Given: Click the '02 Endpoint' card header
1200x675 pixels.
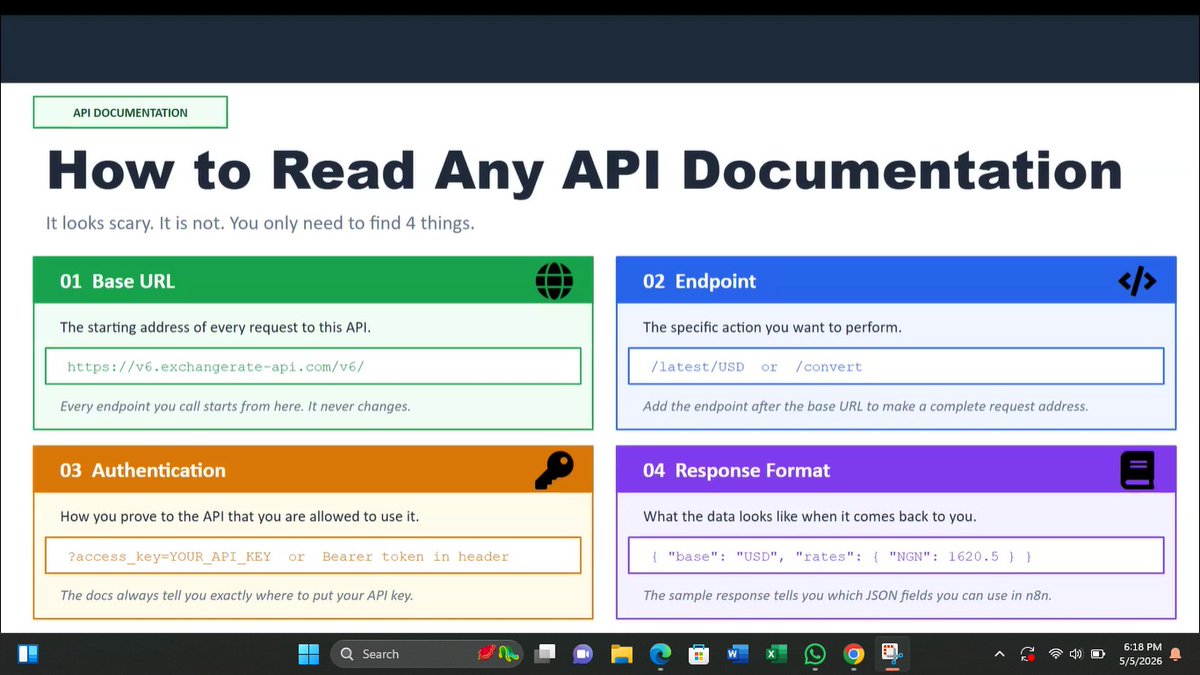Looking at the screenshot, I should click(896, 281).
